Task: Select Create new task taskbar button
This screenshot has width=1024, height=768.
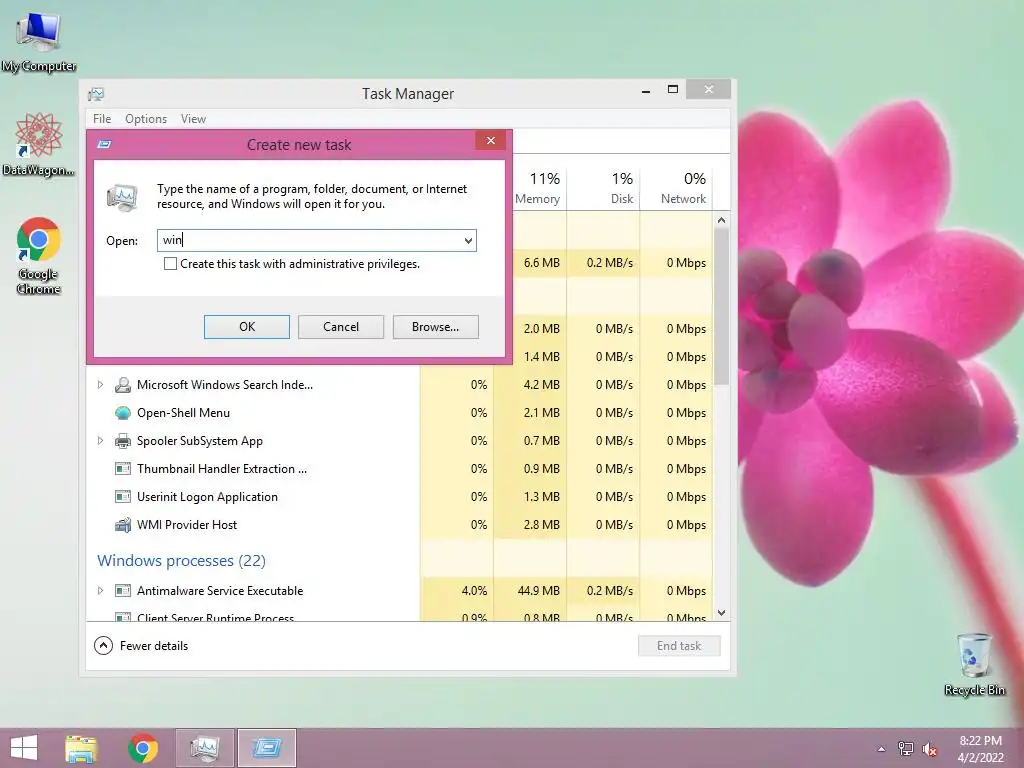Action: coord(267,748)
